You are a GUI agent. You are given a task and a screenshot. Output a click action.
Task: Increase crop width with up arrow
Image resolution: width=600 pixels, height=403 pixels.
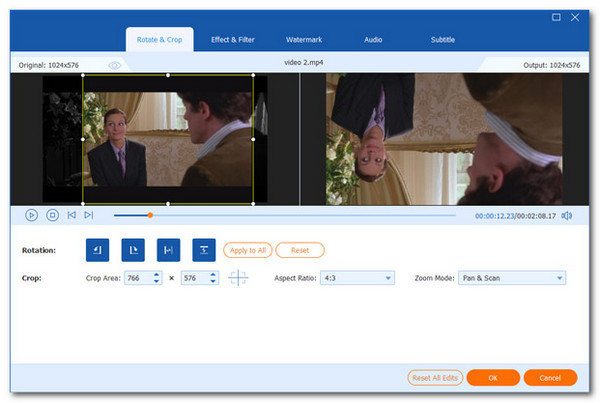pos(156,274)
